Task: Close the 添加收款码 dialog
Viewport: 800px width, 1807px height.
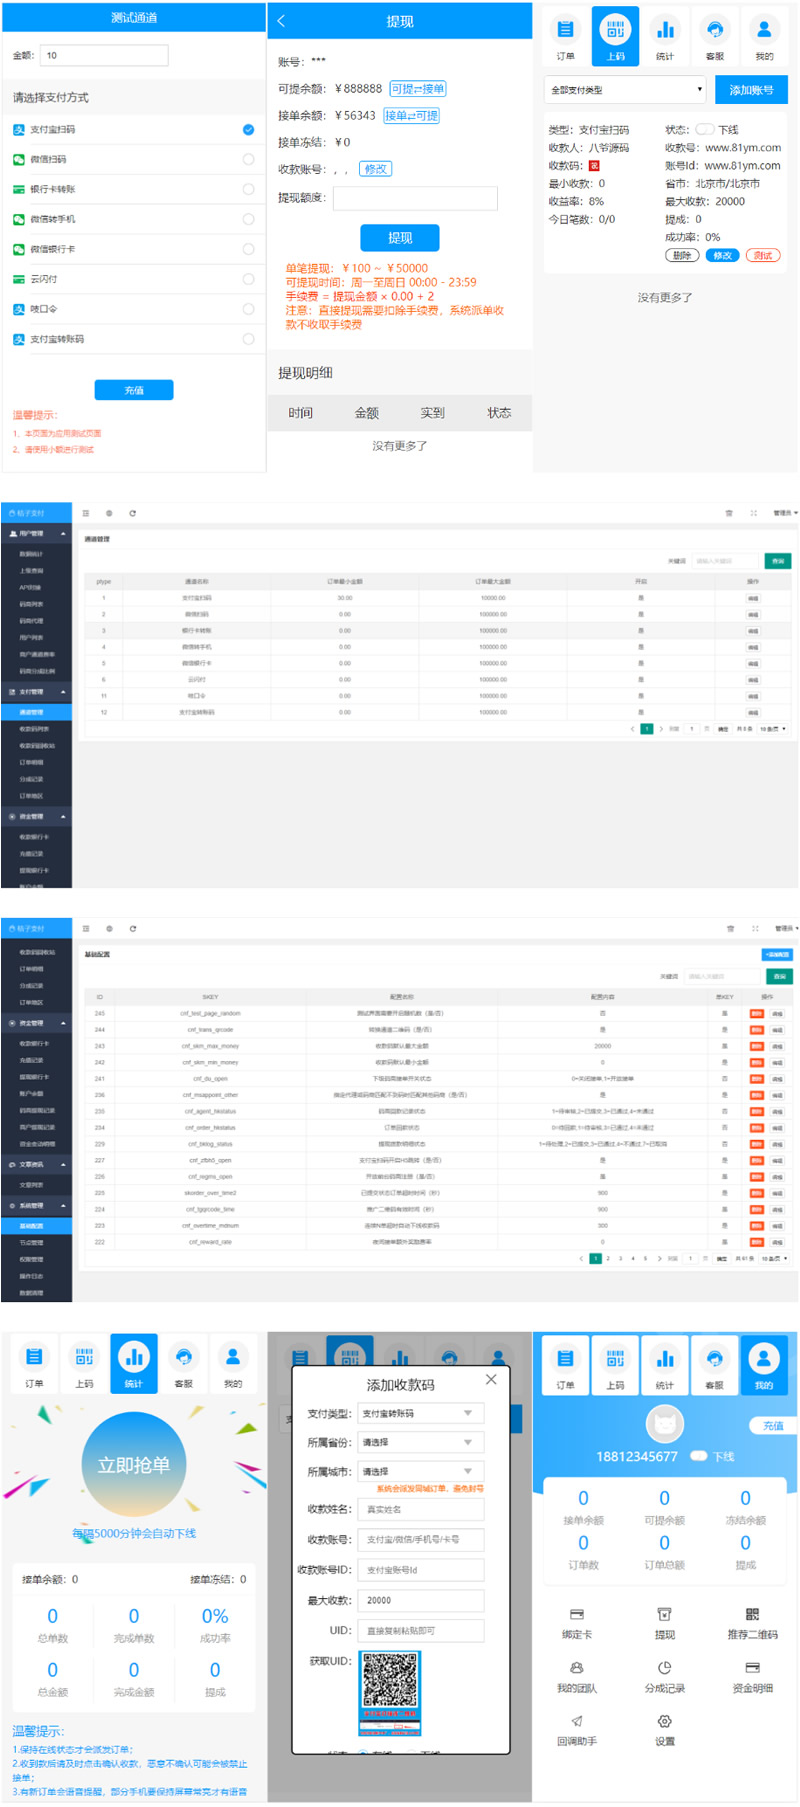Action: (x=491, y=1379)
